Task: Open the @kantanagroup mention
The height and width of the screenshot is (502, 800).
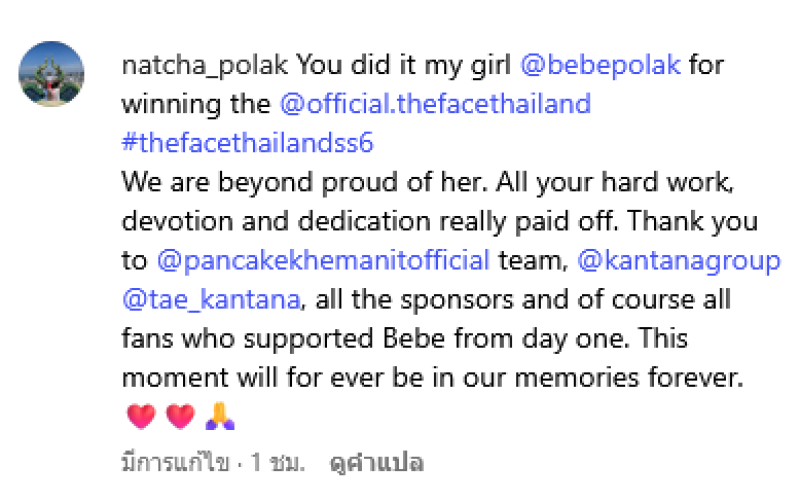Action: [678, 261]
